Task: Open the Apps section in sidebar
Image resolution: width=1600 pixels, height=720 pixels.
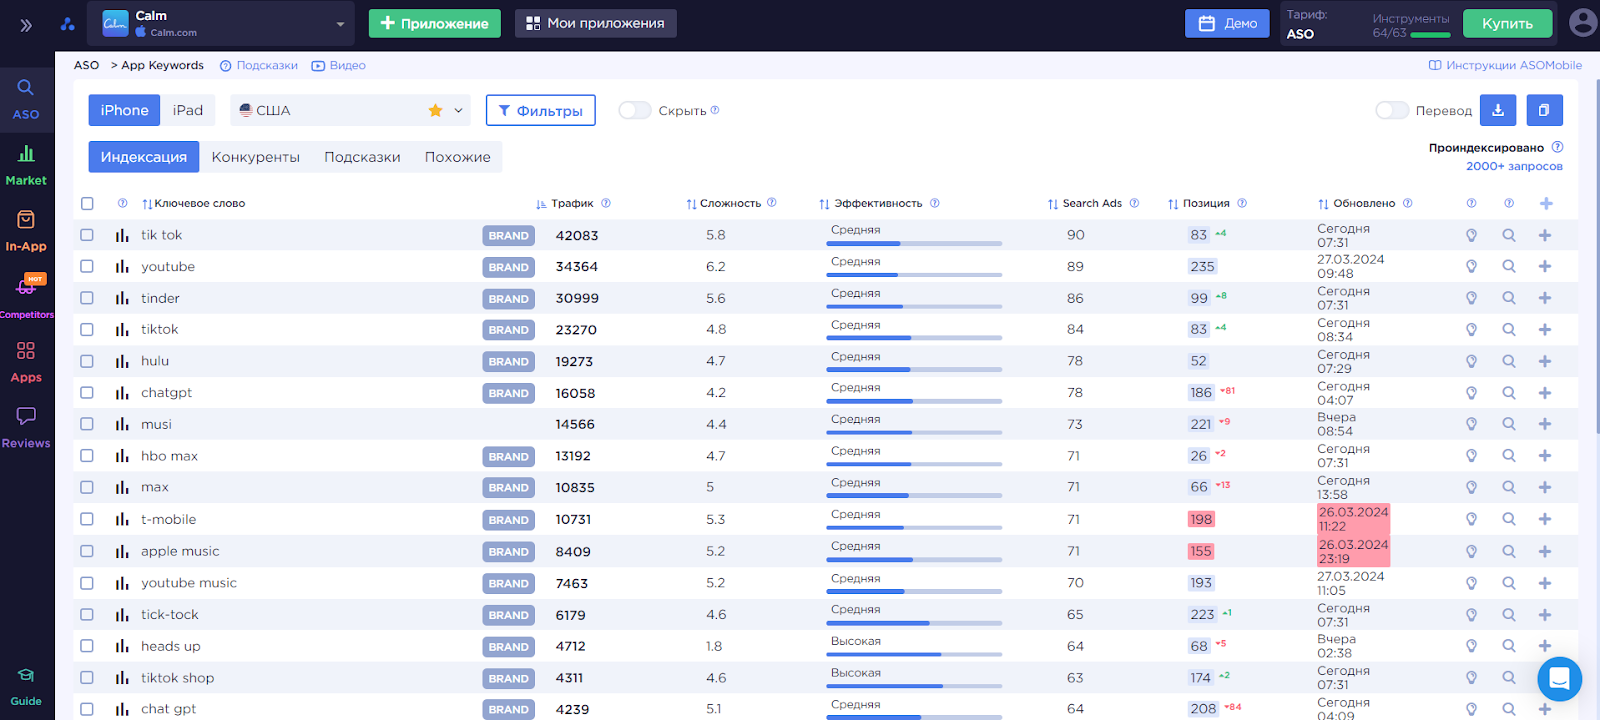Action: [26, 361]
